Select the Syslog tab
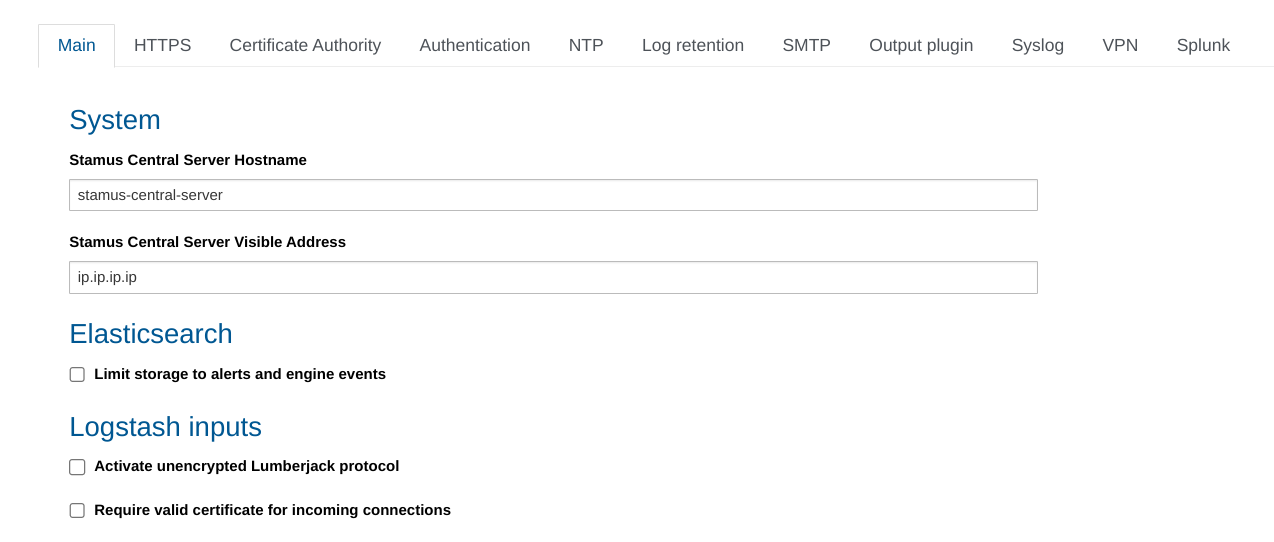This screenshot has width=1274, height=542. tap(1038, 45)
